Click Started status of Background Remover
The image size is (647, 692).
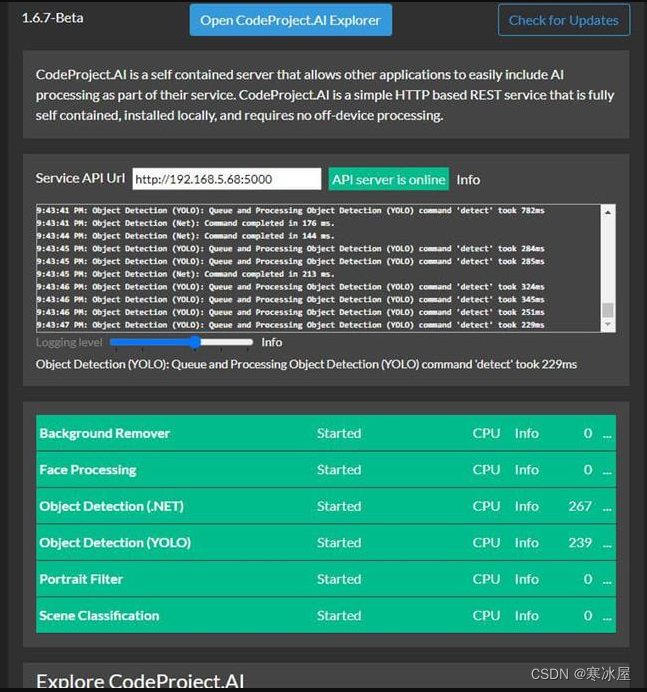339,433
